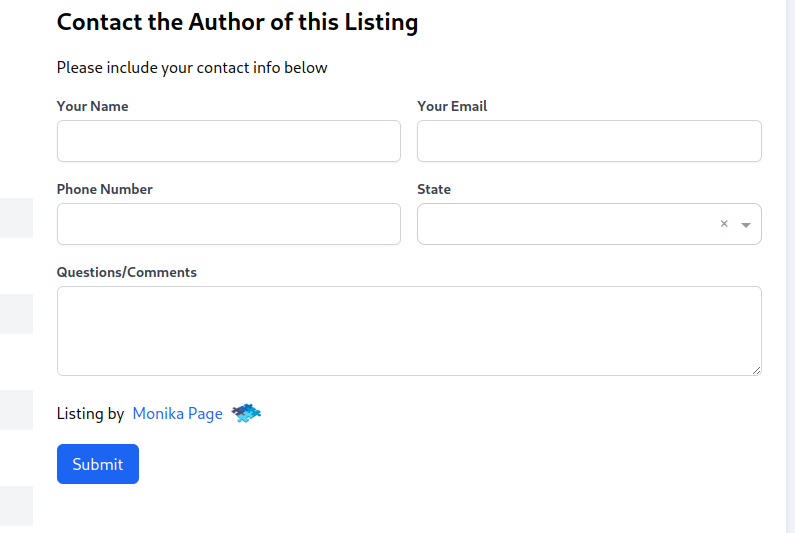The height and width of the screenshot is (533, 795).
Task: Click the blue puzzle-piece icon beside Monika Page
Action: click(x=246, y=412)
